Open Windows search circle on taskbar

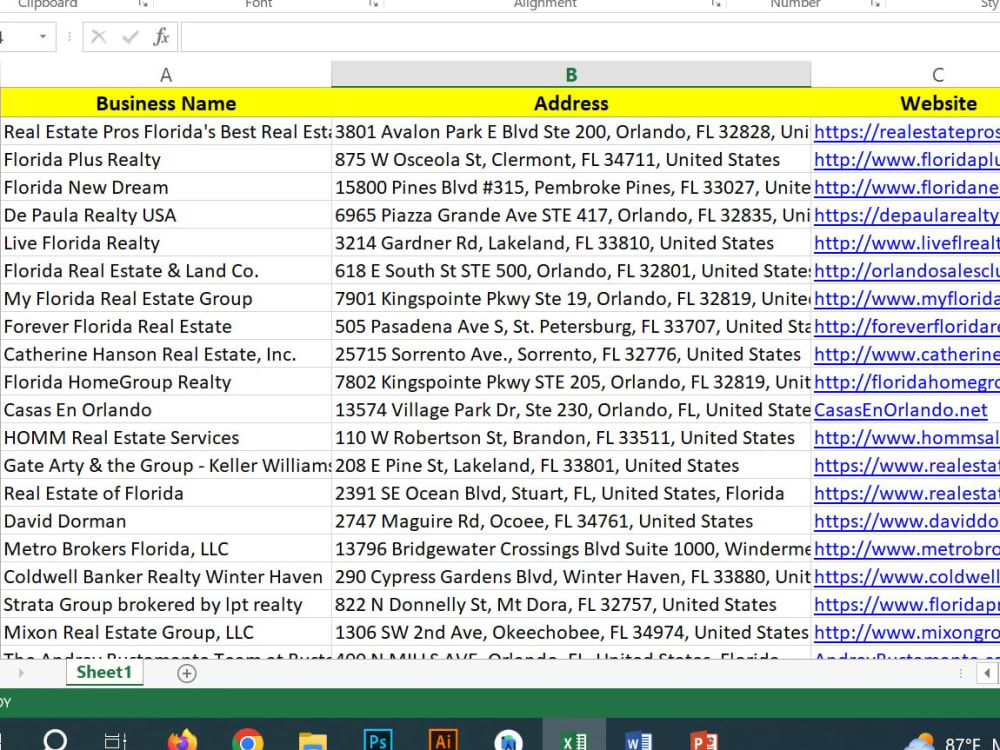pos(55,739)
